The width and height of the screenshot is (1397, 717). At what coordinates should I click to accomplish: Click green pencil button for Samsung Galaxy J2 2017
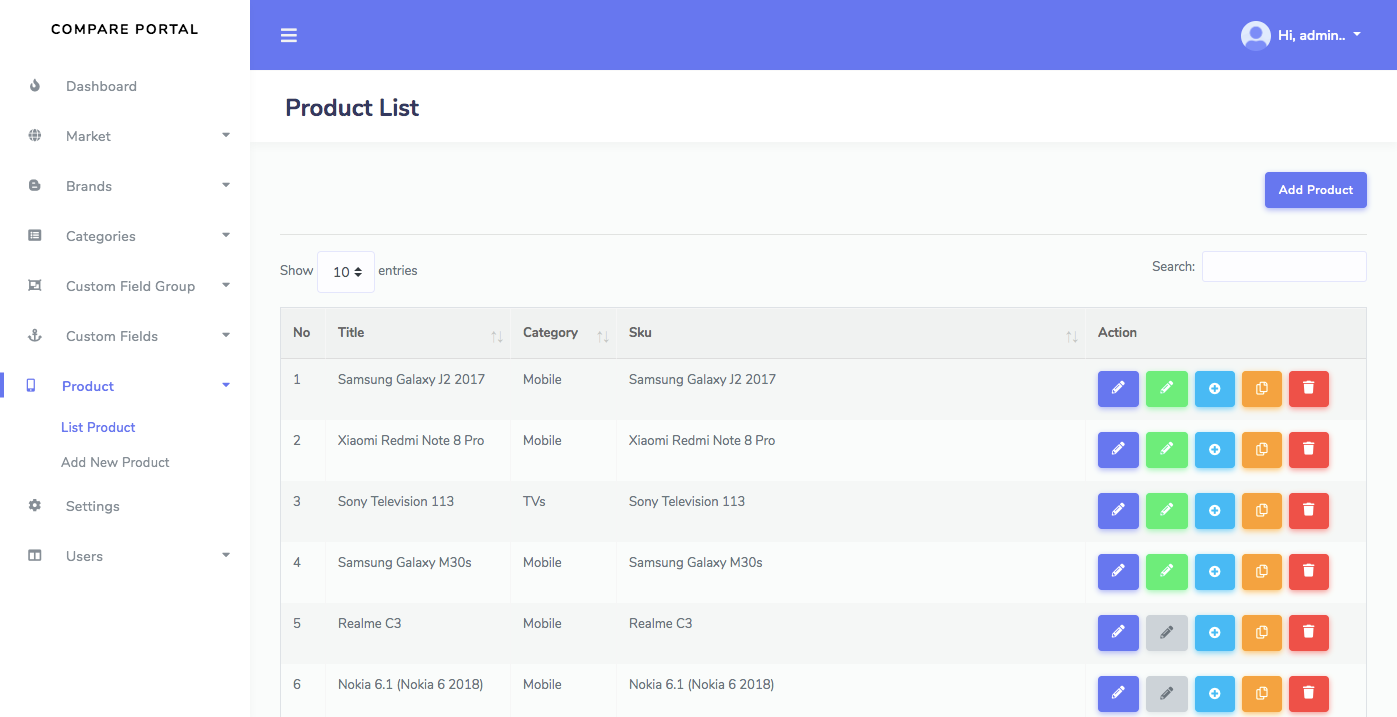(x=1166, y=389)
